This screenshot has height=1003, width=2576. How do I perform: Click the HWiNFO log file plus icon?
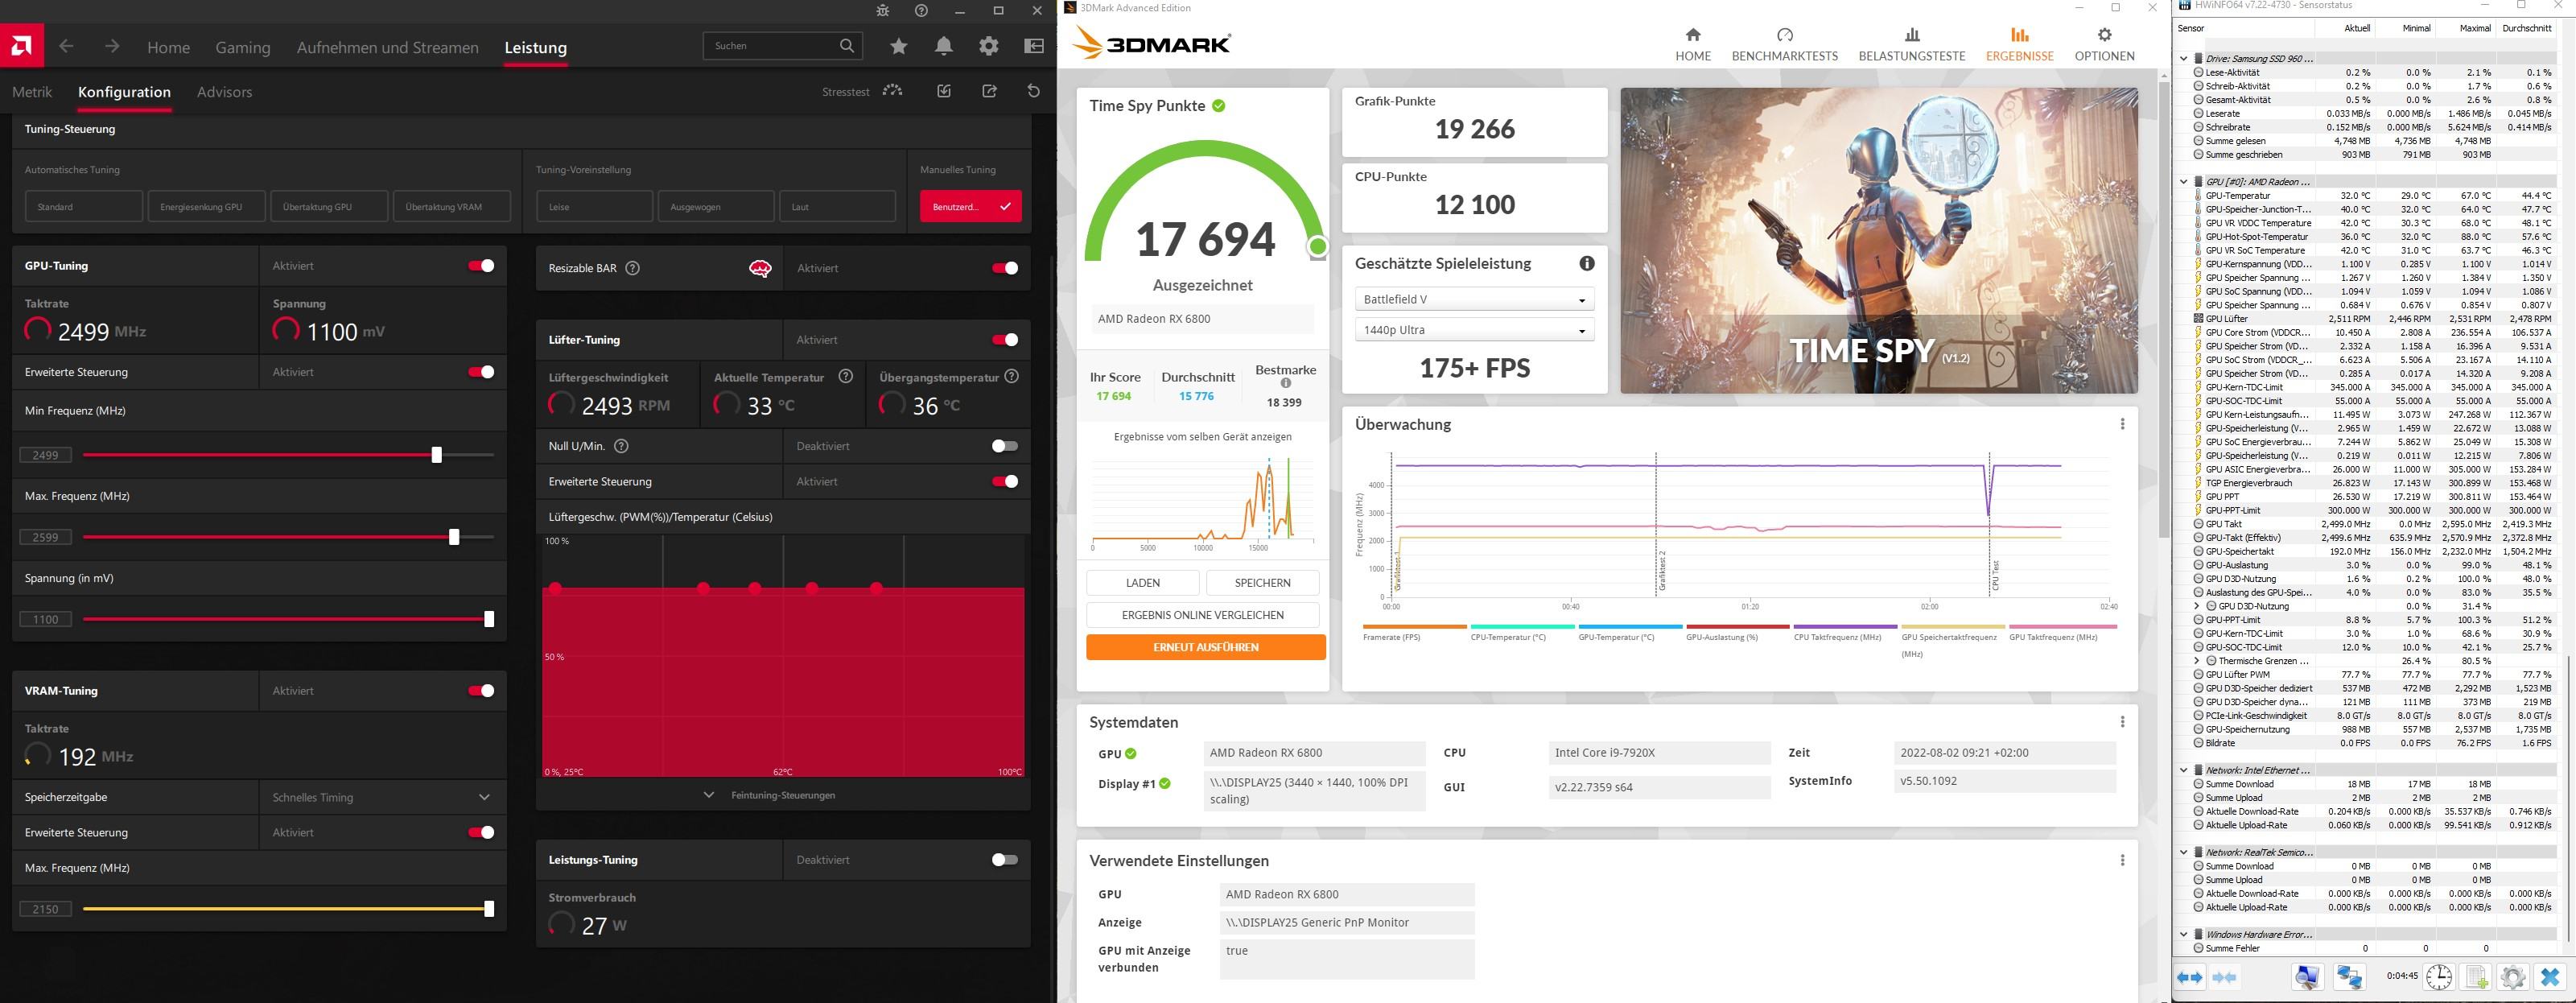[x=2476, y=977]
